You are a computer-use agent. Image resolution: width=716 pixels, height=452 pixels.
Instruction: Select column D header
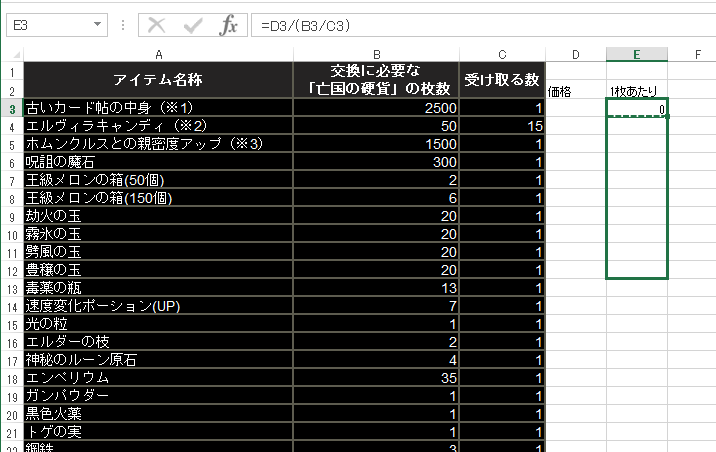[x=575, y=53]
